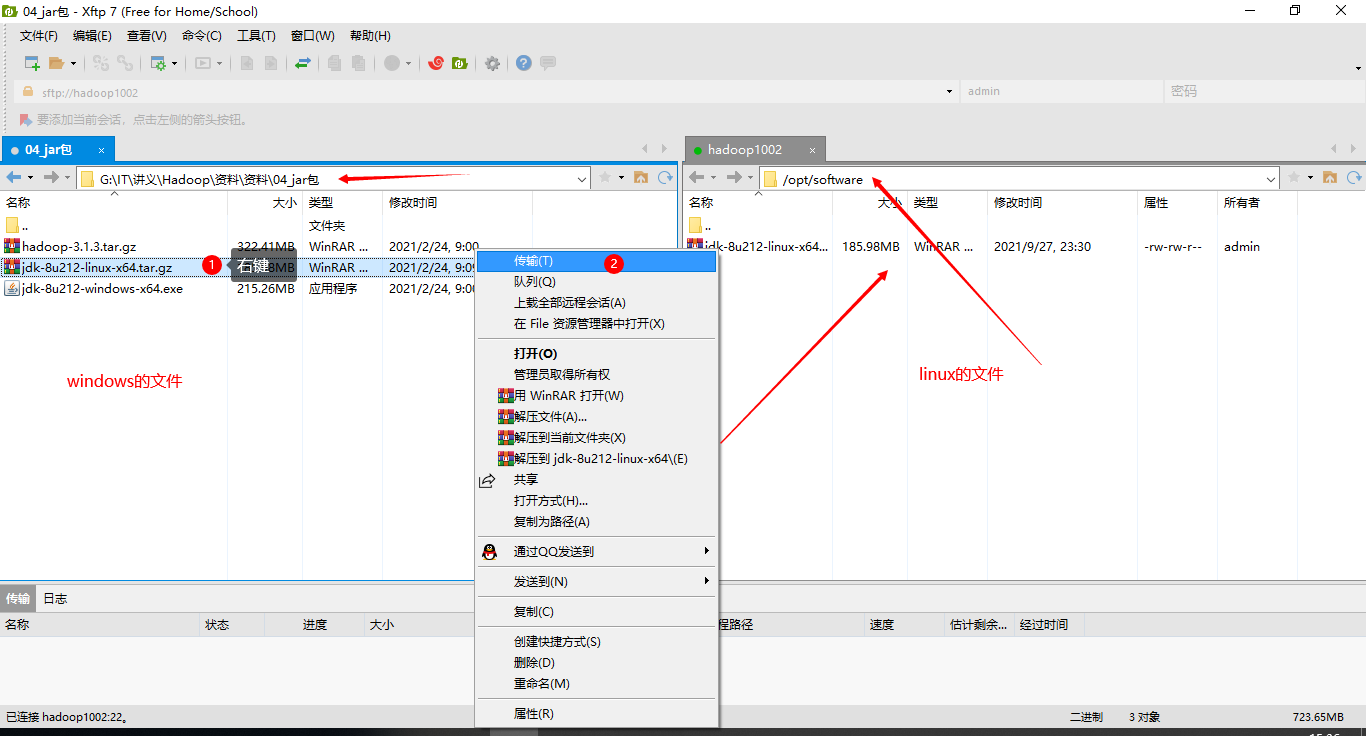Click the green-blue transfer direction arrows icon
Image resolution: width=1366 pixels, height=736 pixels.
coord(303,63)
